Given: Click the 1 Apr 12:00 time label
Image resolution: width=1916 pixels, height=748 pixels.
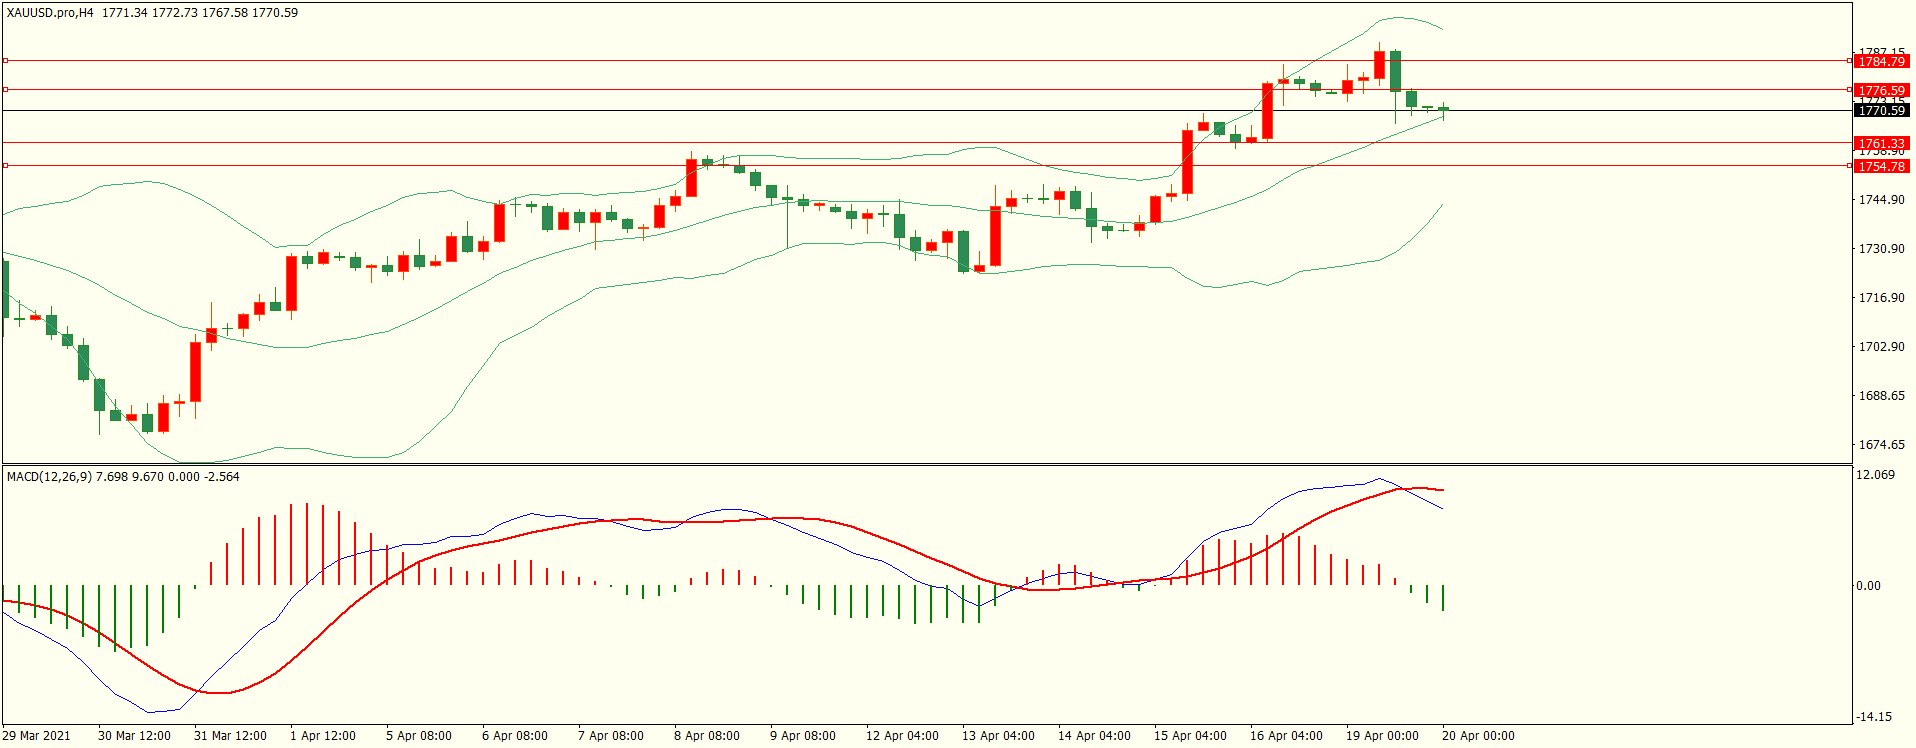Looking at the screenshot, I should (x=323, y=736).
